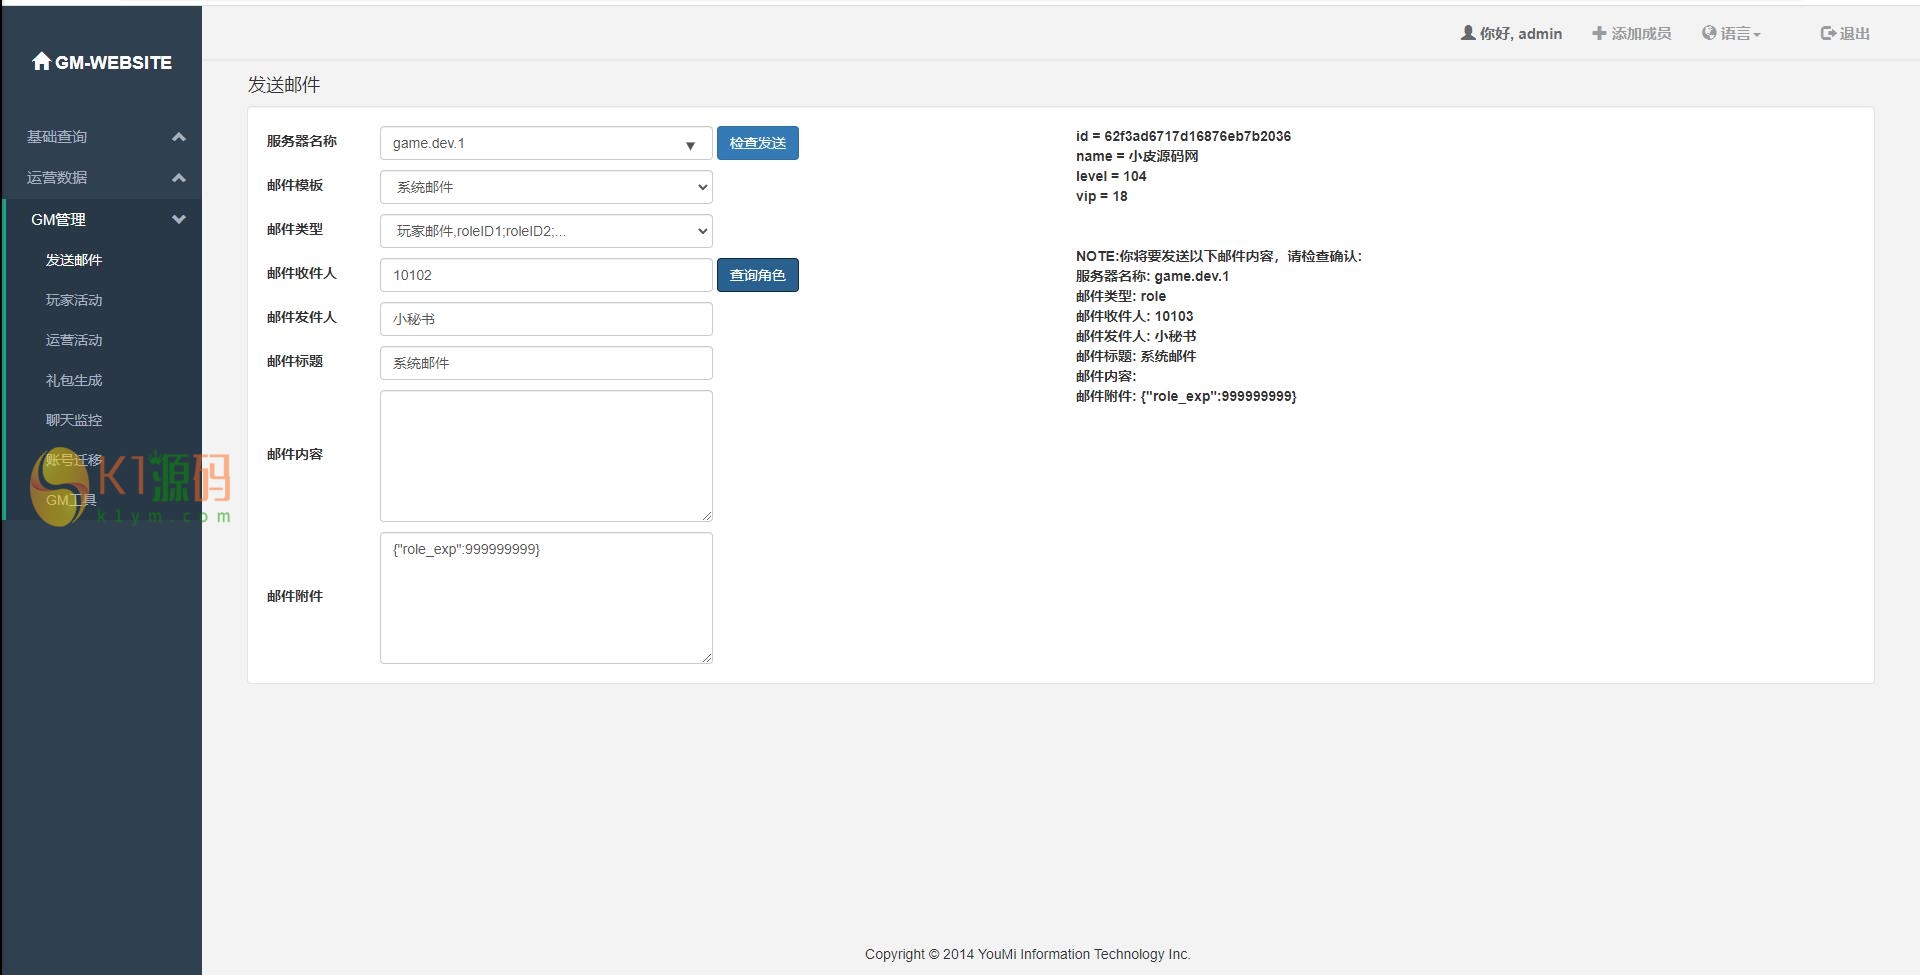Viewport: 1920px width, 975px height.
Task: Click the copyright footer text
Action: pyautogui.click(x=1028, y=954)
